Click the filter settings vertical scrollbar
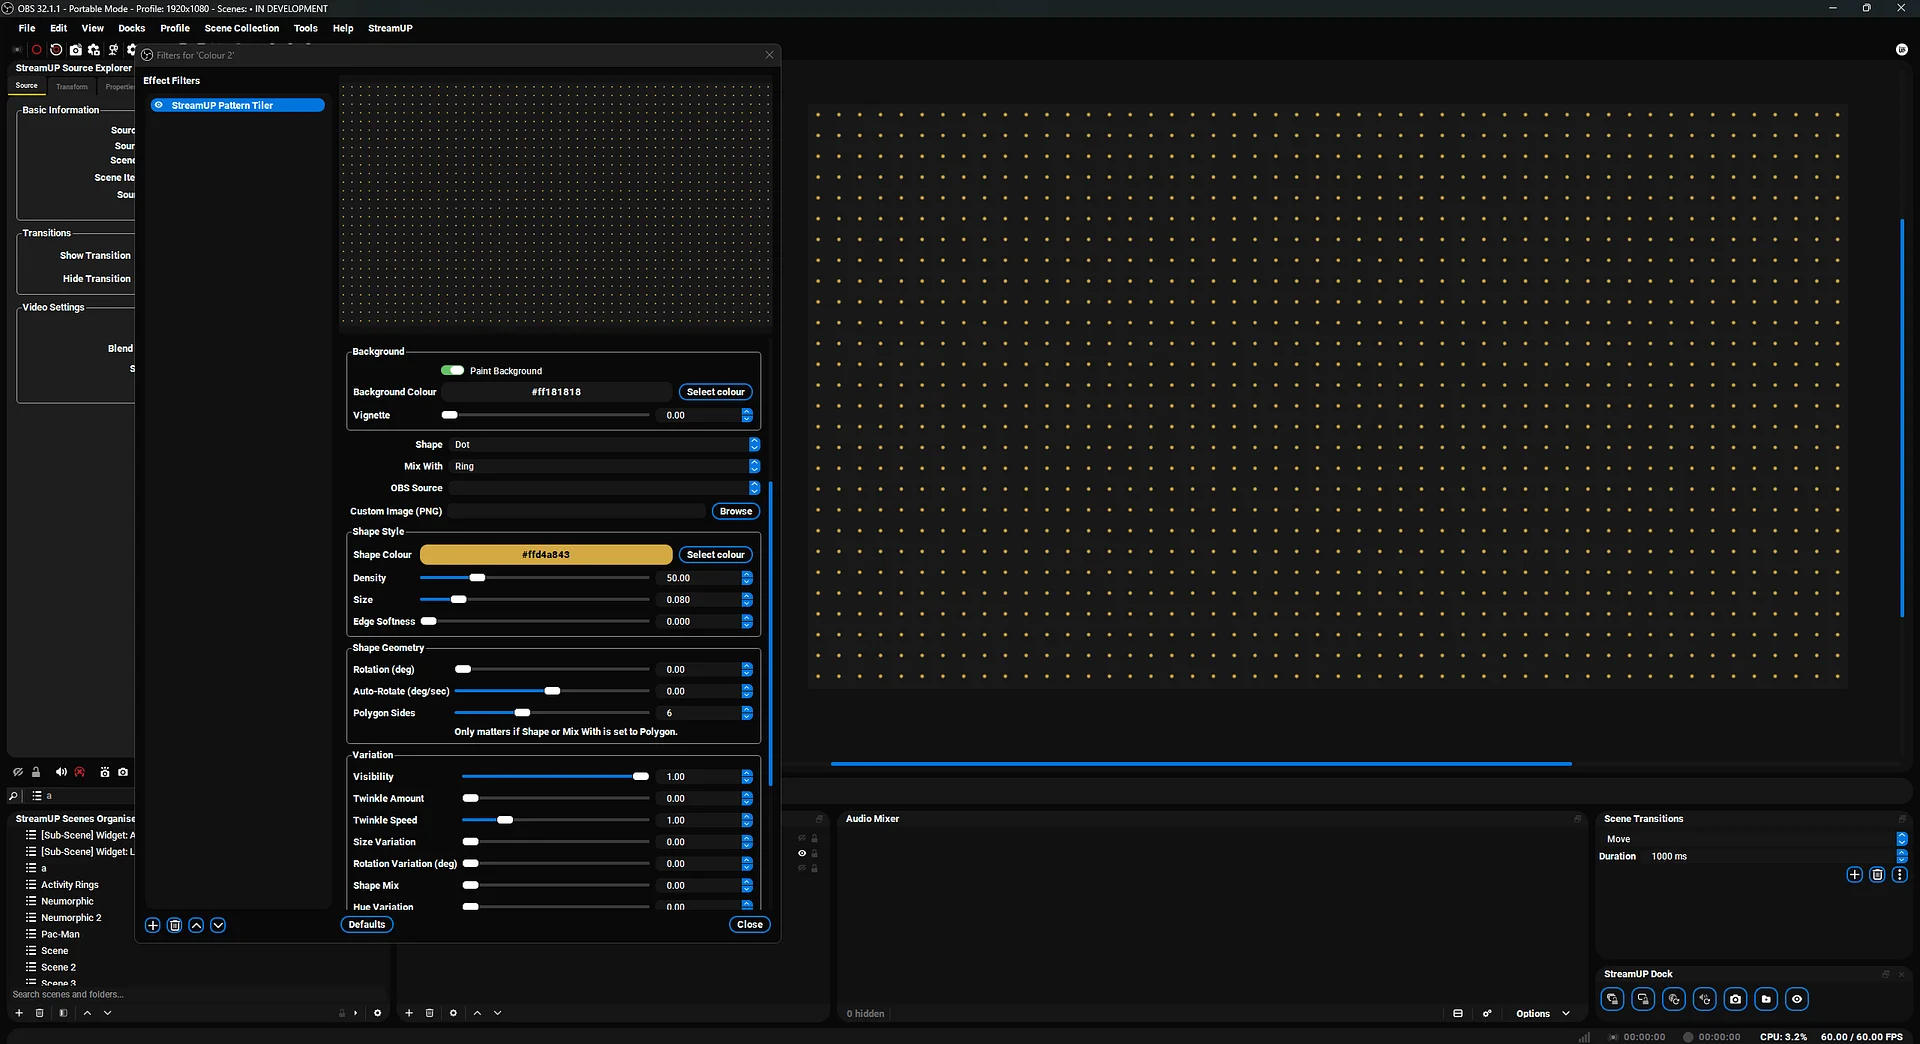The width and height of the screenshot is (1920, 1044). (770, 635)
